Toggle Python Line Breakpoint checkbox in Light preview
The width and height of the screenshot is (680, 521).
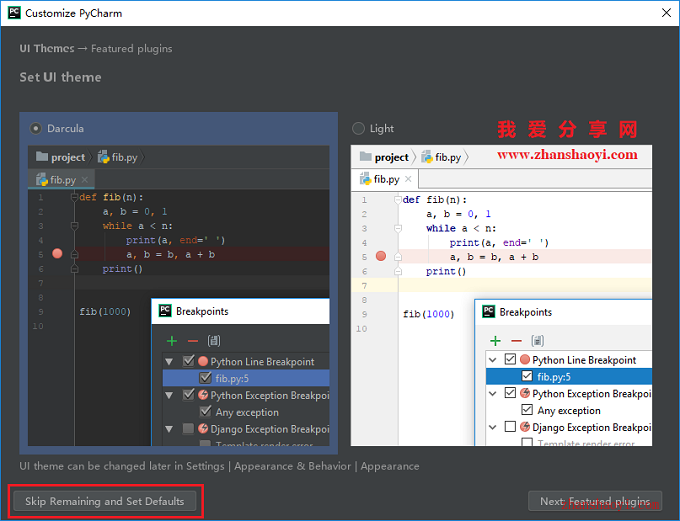click(510, 359)
